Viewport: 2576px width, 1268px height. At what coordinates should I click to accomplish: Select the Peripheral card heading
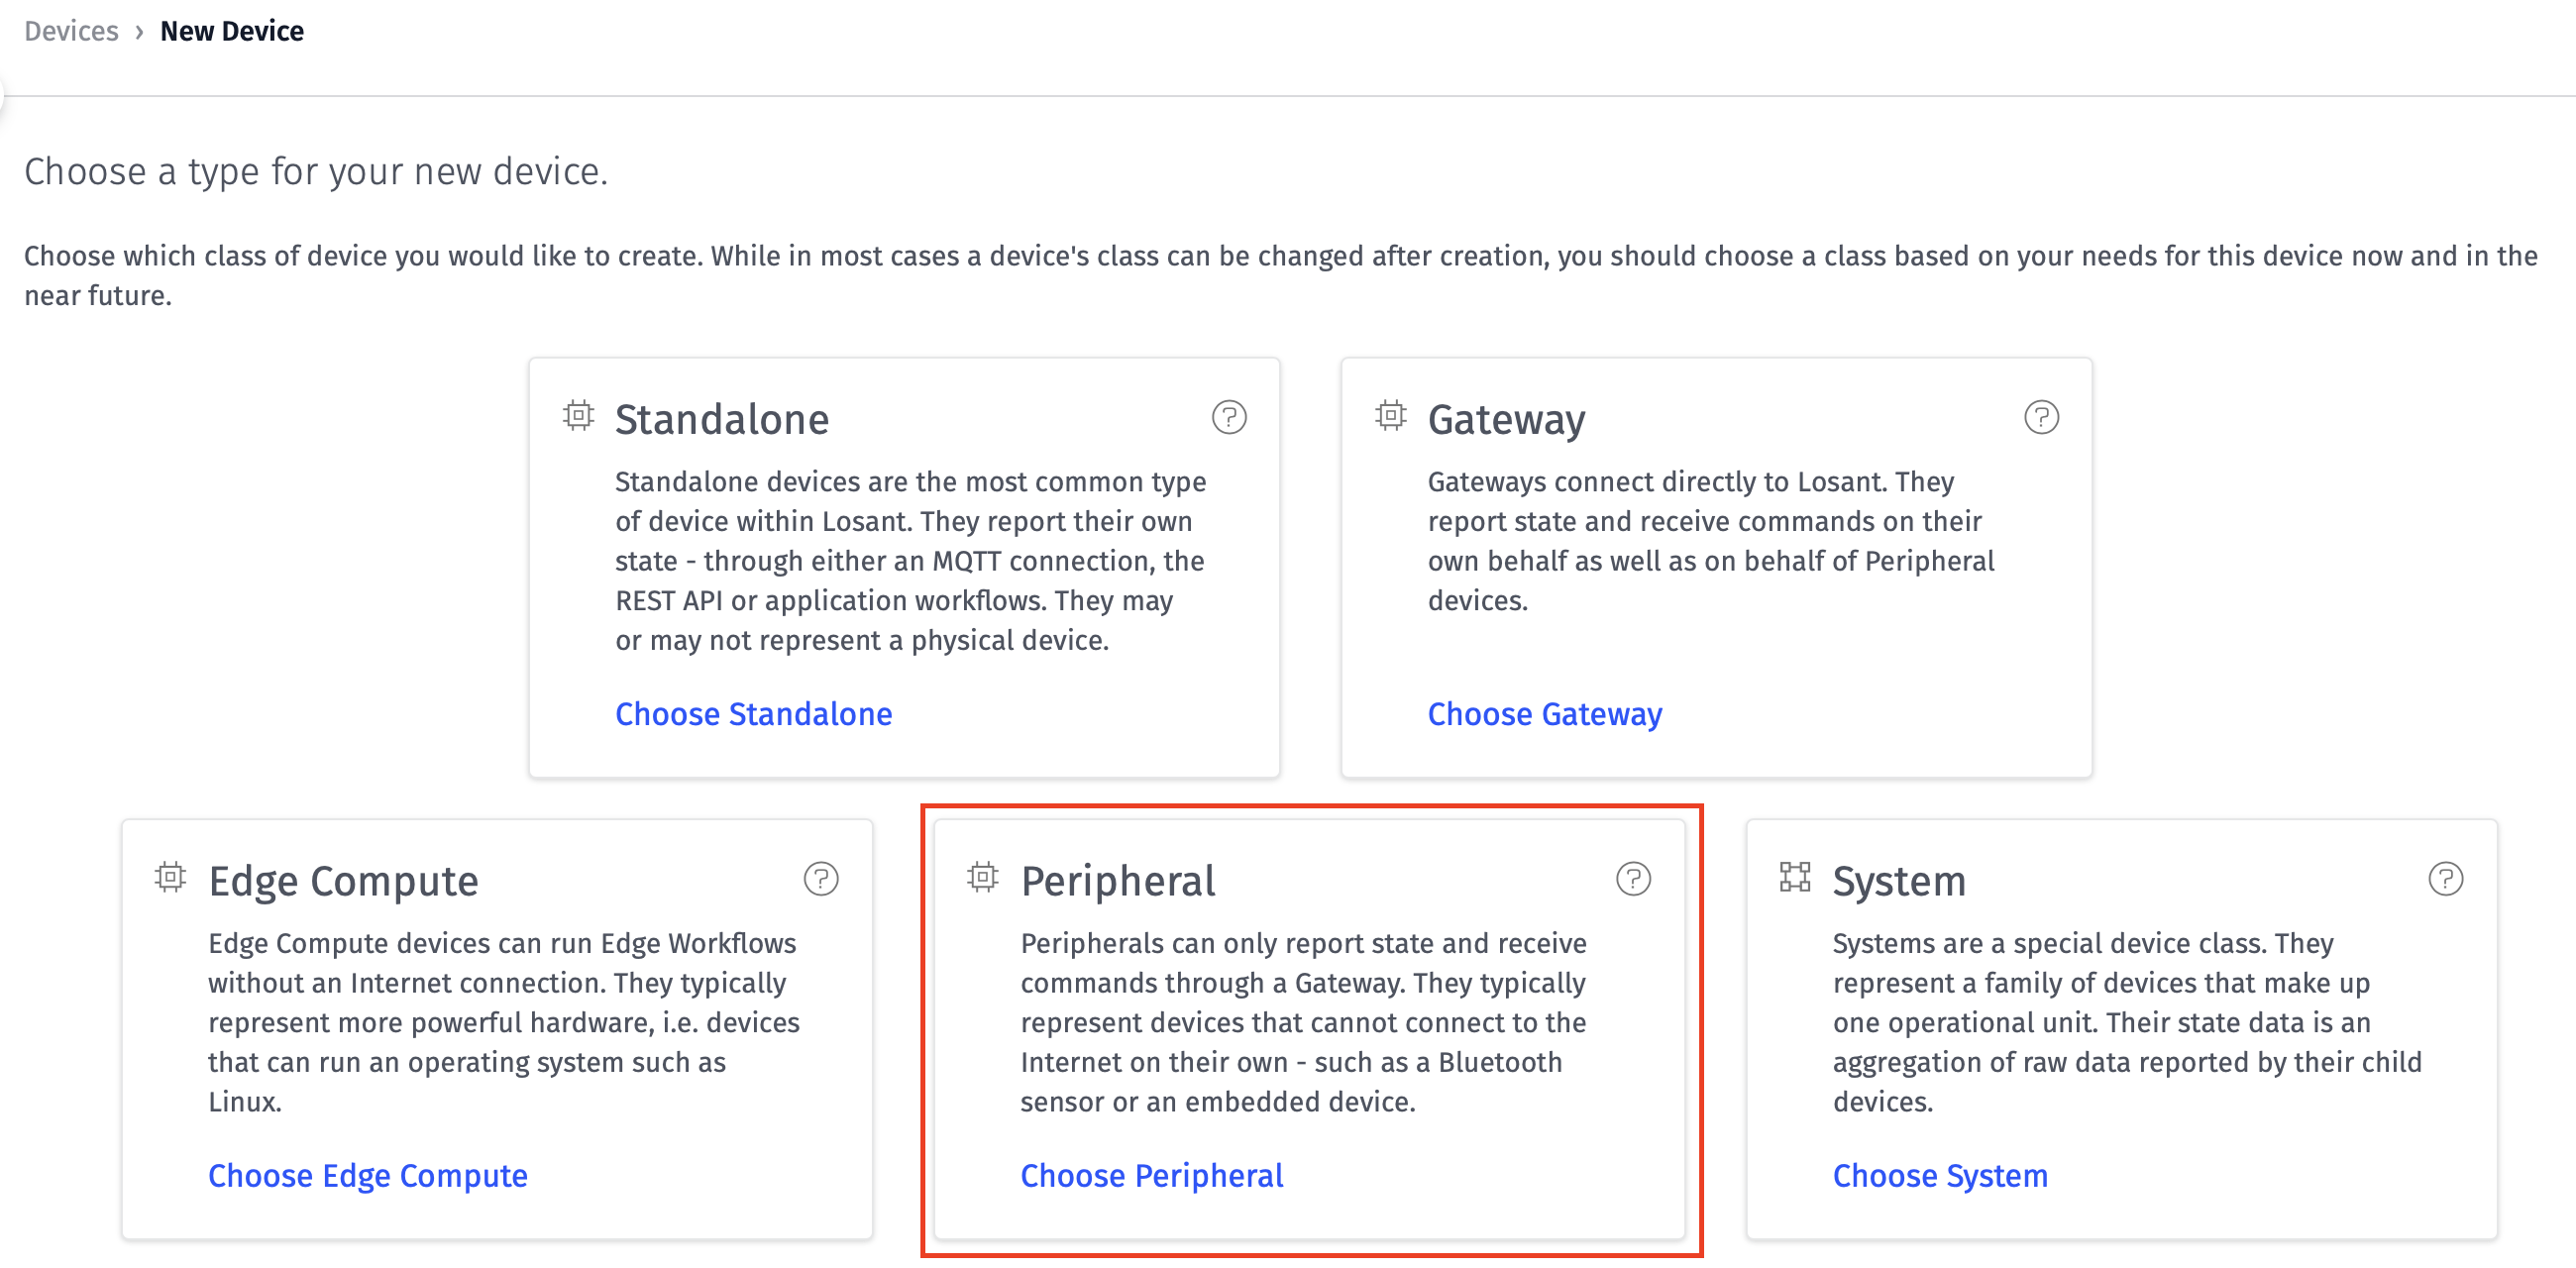(1118, 881)
